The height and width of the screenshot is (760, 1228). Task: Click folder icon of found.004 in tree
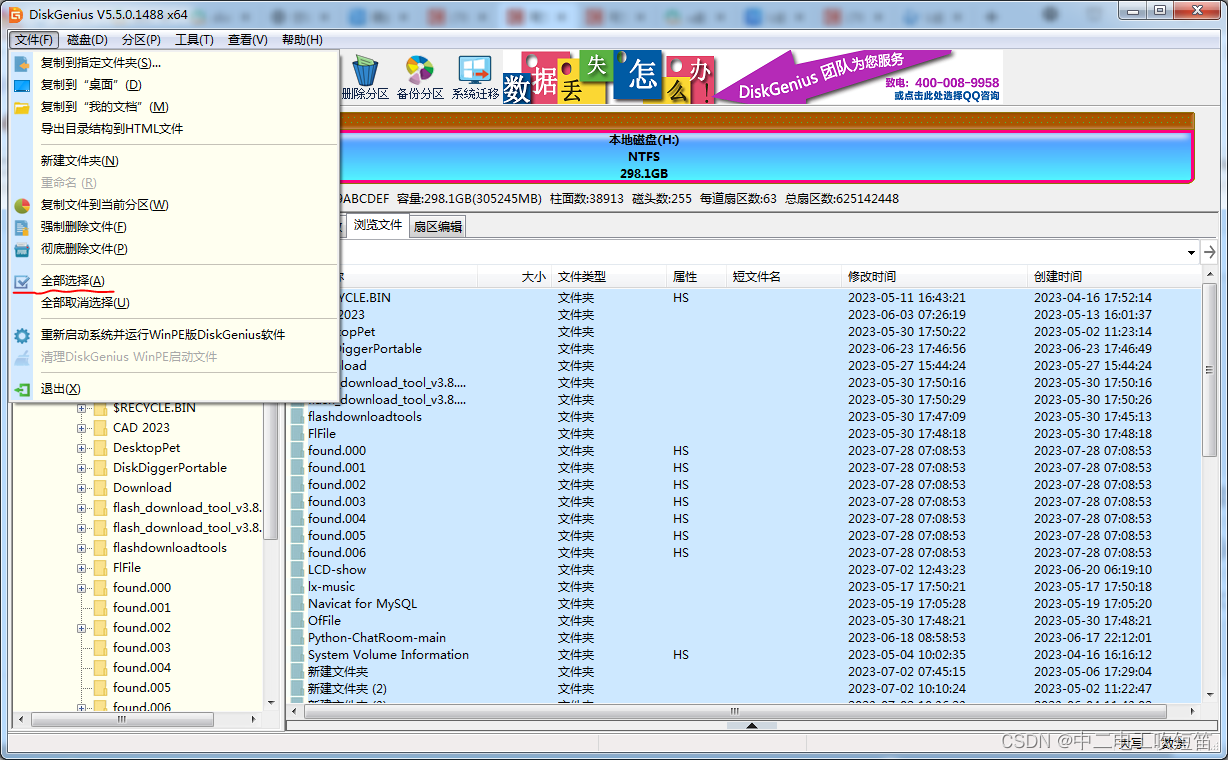100,668
